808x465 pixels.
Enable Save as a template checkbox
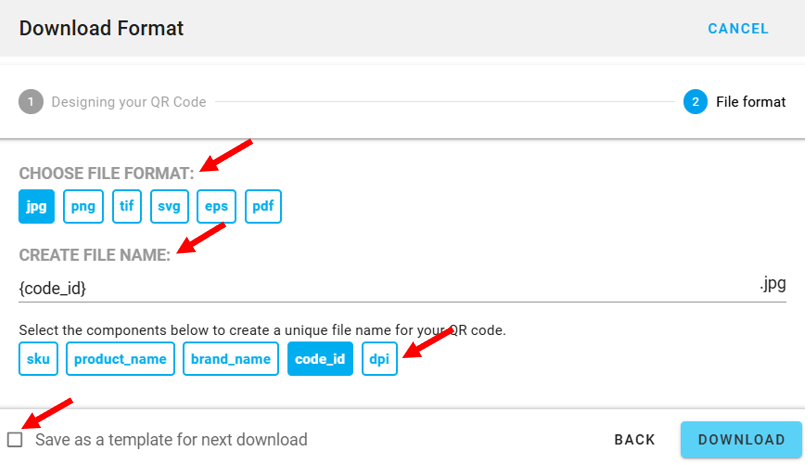pos(15,440)
